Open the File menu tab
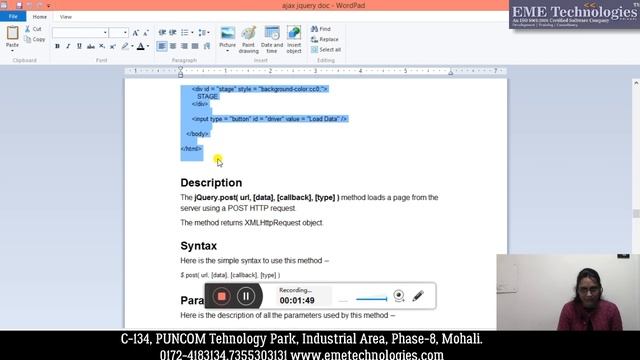Image resolution: width=640 pixels, height=360 pixels. pyautogui.click(x=13, y=17)
